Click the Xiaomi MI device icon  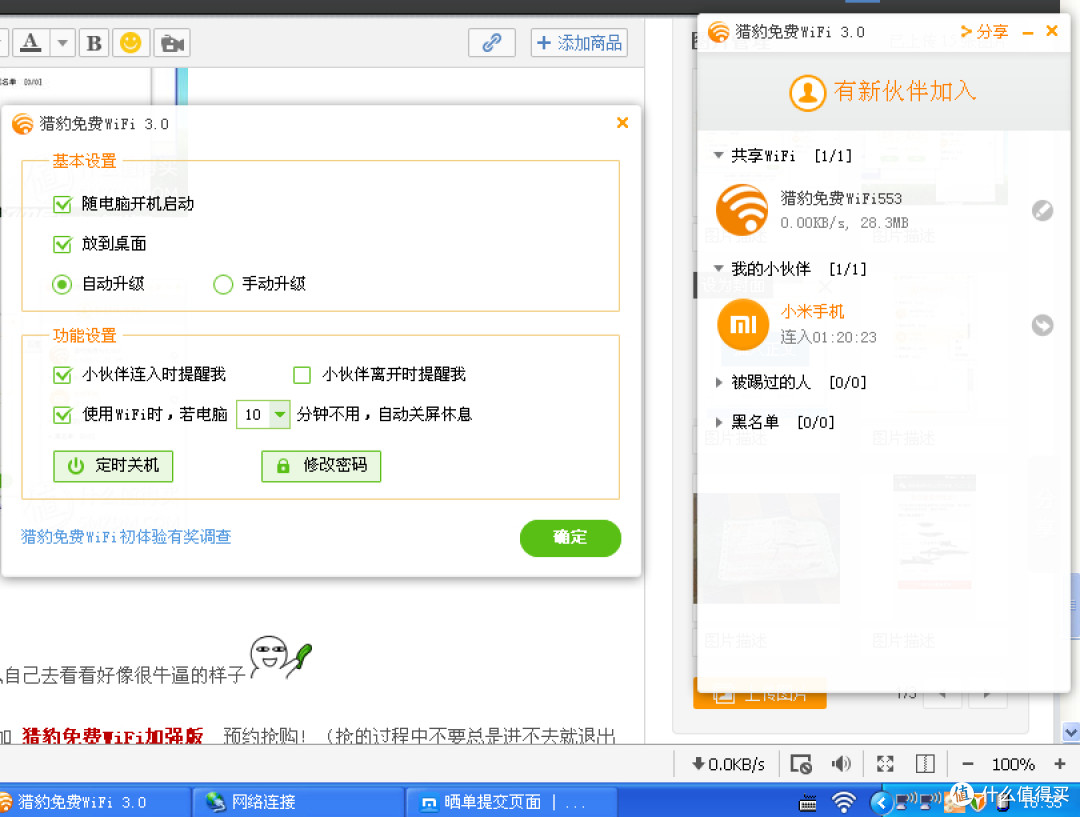pyautogui.click(x=742, y=324)
